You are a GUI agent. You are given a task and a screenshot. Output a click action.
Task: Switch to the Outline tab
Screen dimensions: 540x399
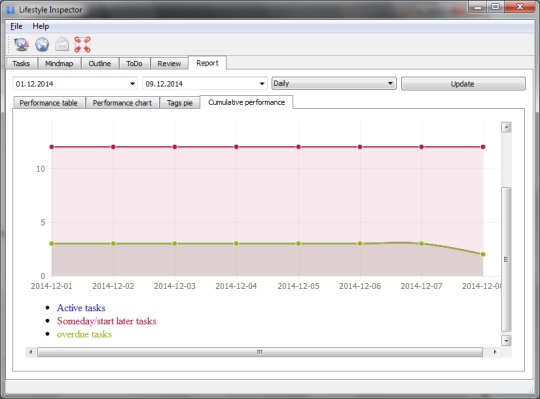click(x=100, y=64)
